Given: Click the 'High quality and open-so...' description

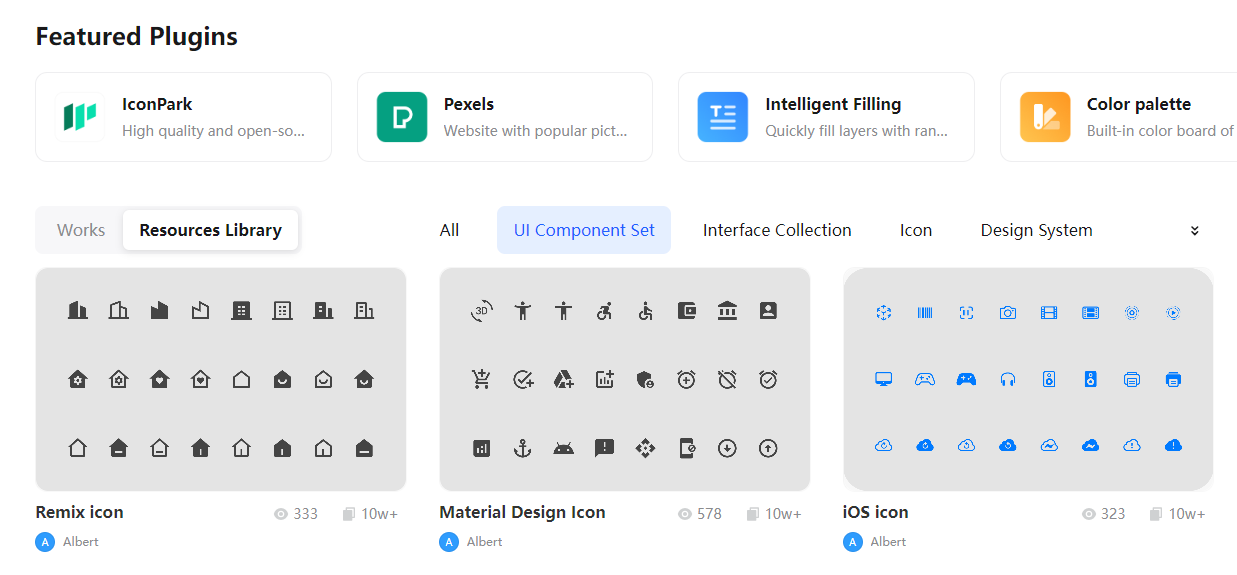Looking at the screenshot, I should (x=214, y=131).
